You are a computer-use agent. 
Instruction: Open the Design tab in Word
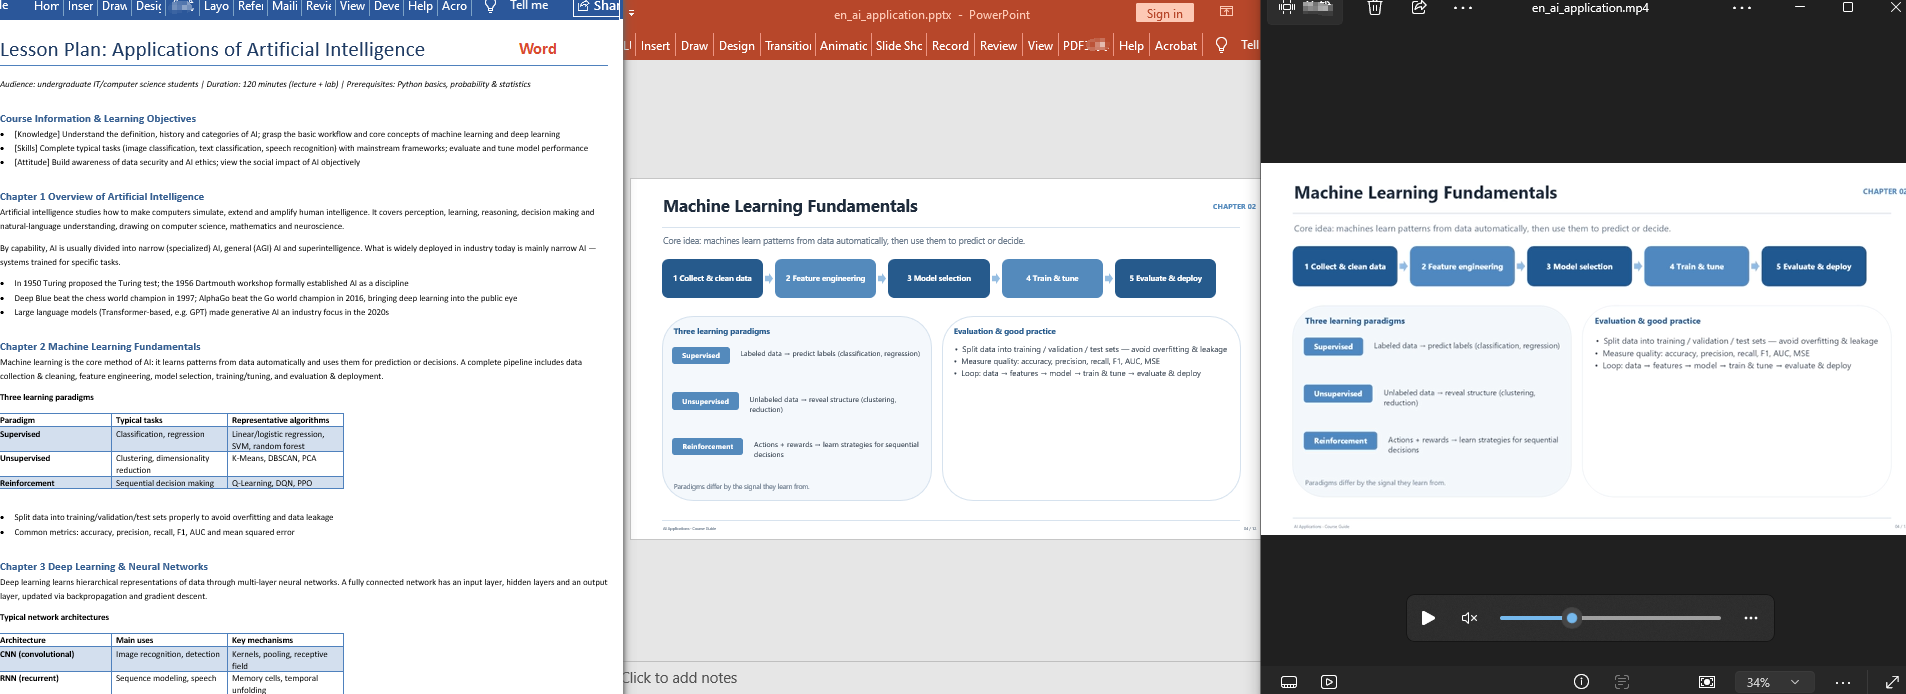pos(148,6)
